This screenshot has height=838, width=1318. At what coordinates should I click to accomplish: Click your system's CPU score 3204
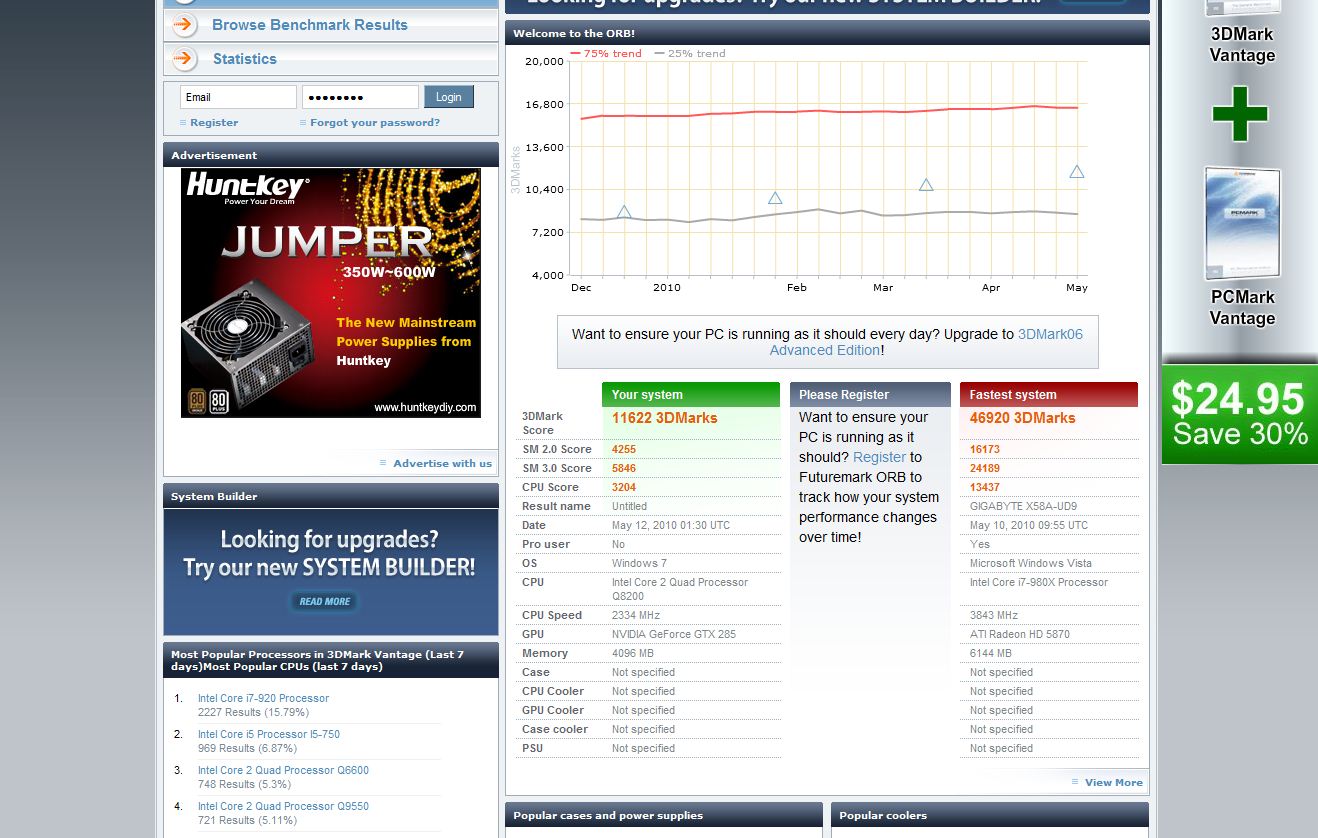[624, 488]
